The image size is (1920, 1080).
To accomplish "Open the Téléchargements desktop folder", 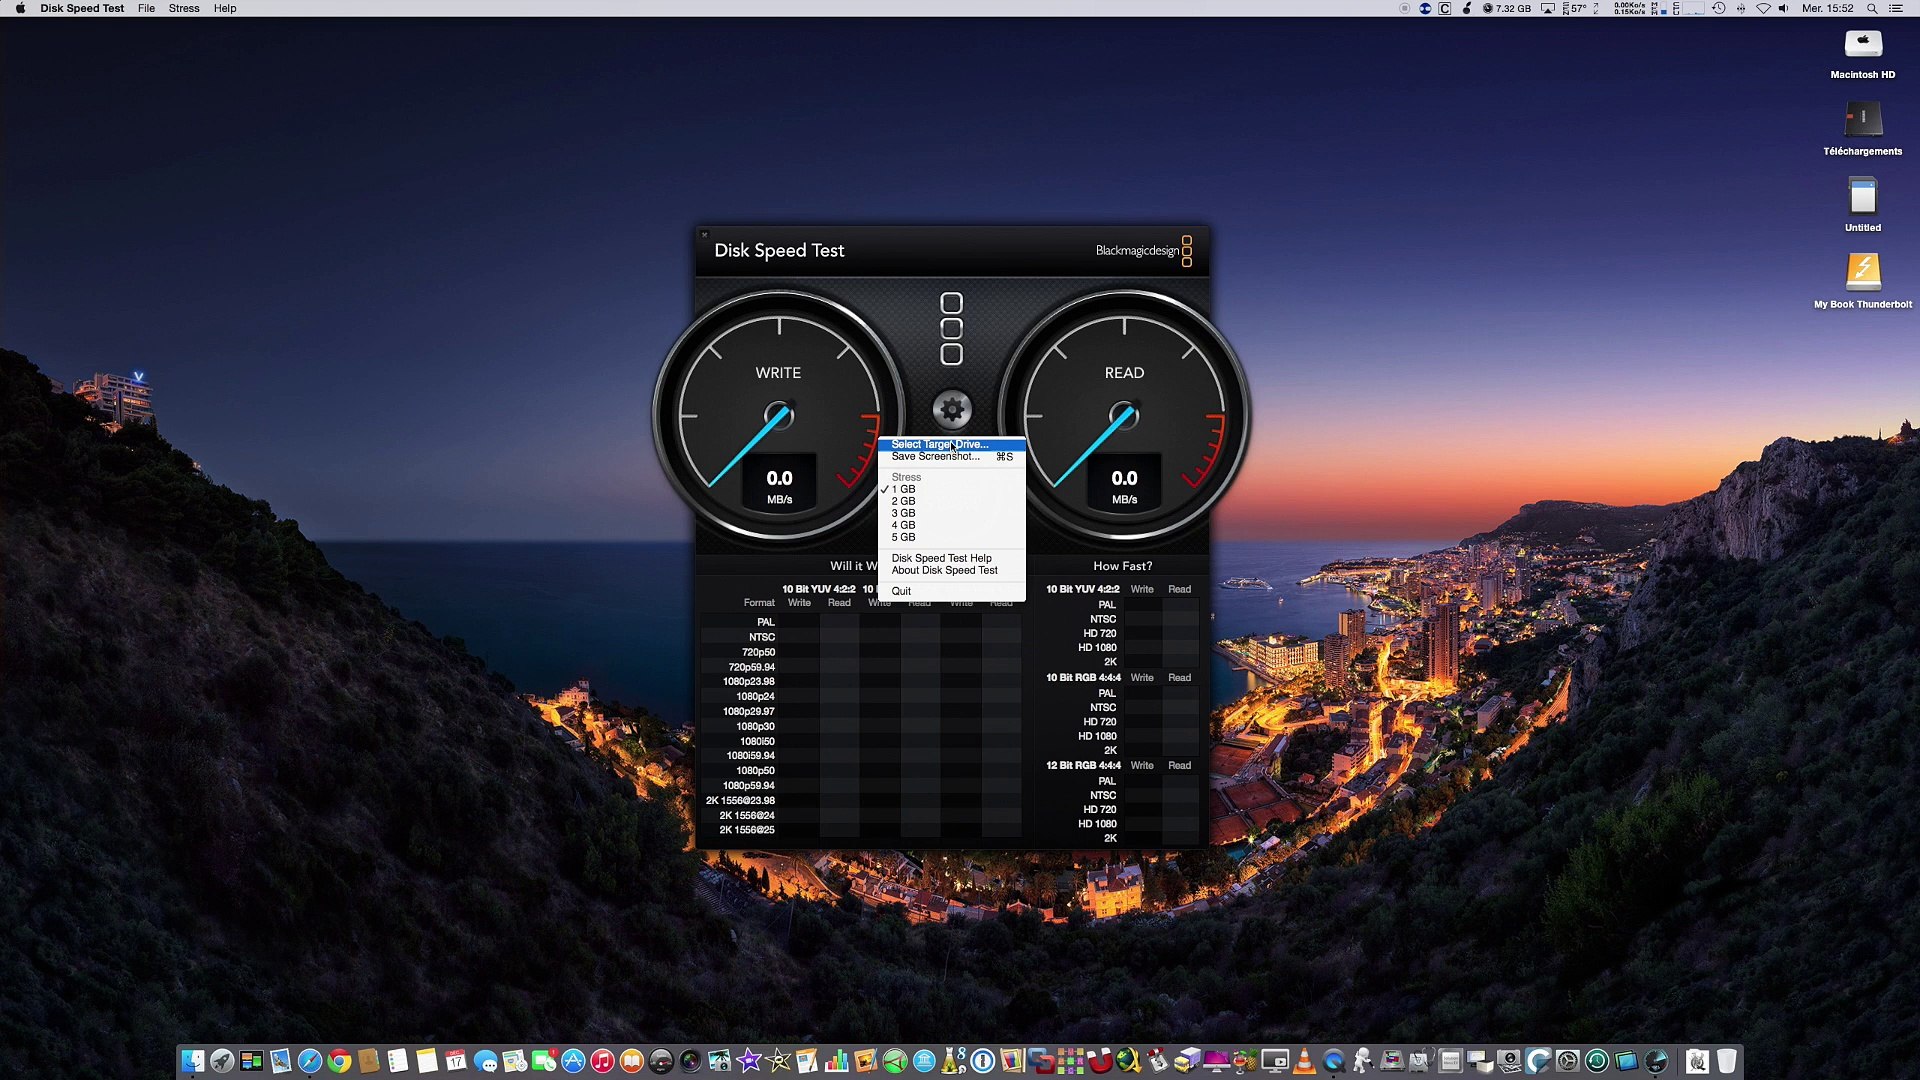I will (x=1862, y=121).
